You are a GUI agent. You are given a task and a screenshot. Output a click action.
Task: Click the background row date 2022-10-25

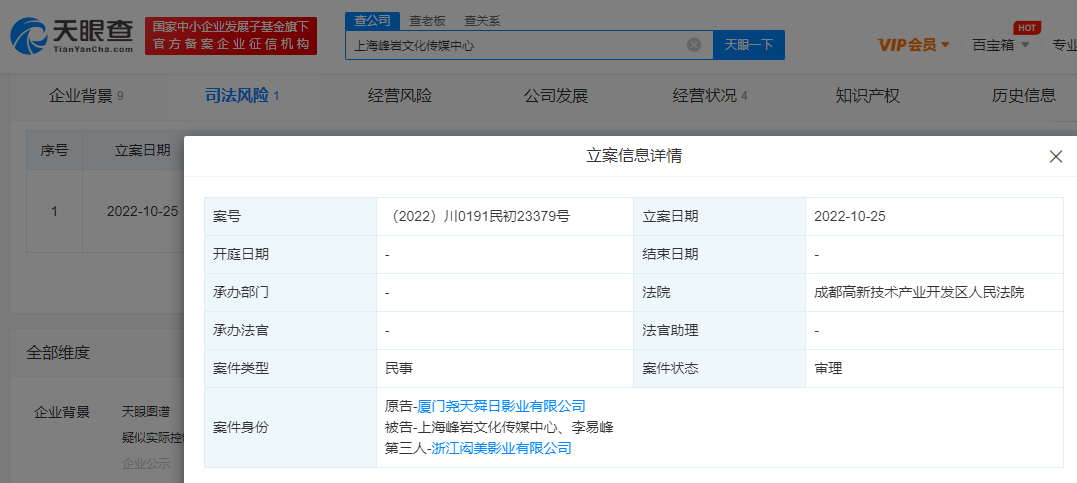click(142, 211)
